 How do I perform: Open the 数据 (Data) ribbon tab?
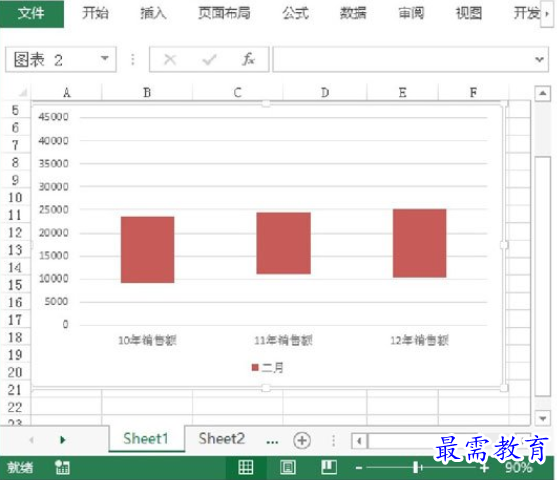point(353,14)
